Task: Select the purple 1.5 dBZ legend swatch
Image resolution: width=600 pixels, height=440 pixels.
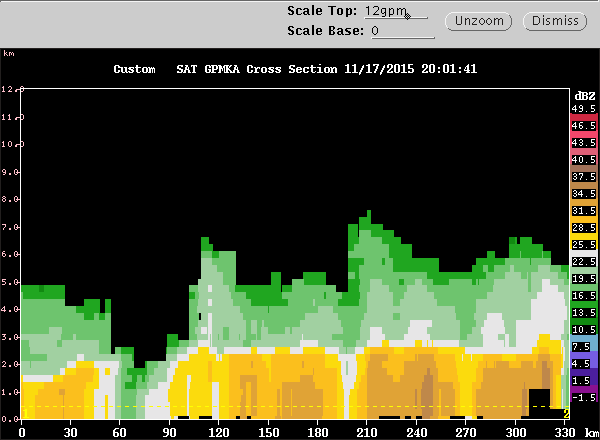Action: [583, 381]
